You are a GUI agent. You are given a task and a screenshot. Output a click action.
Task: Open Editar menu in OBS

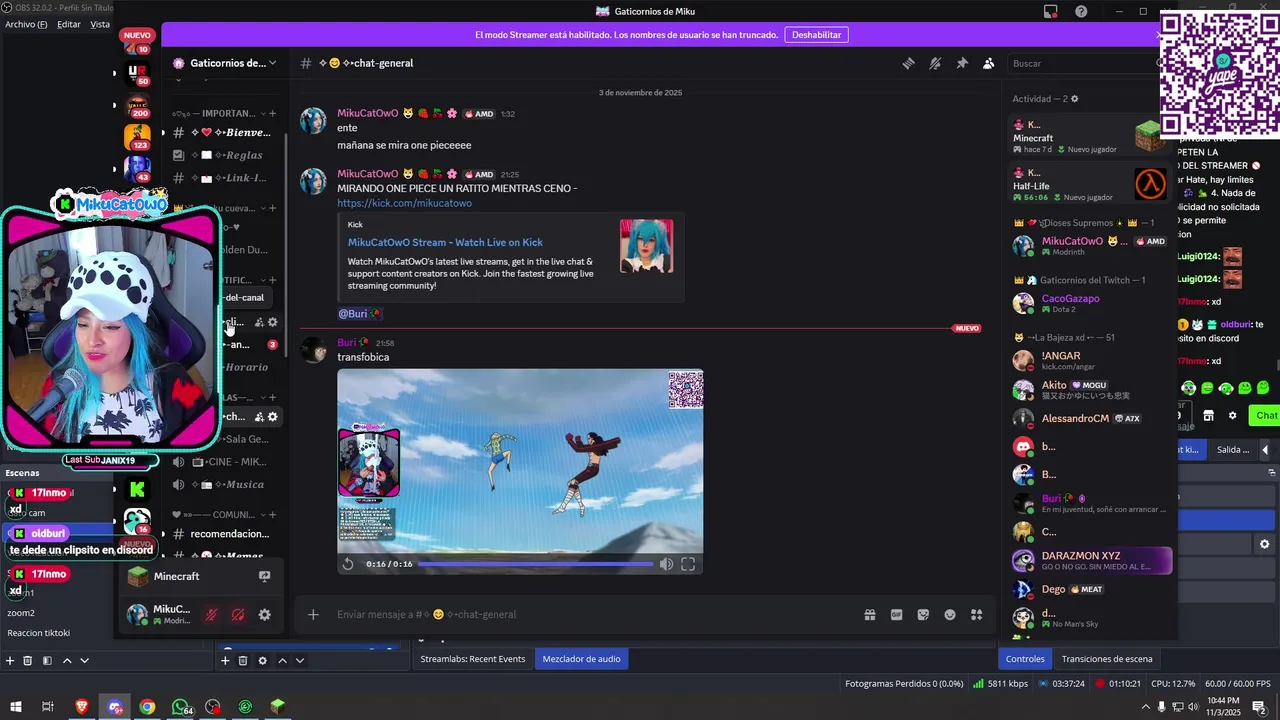tap(69, 24)
